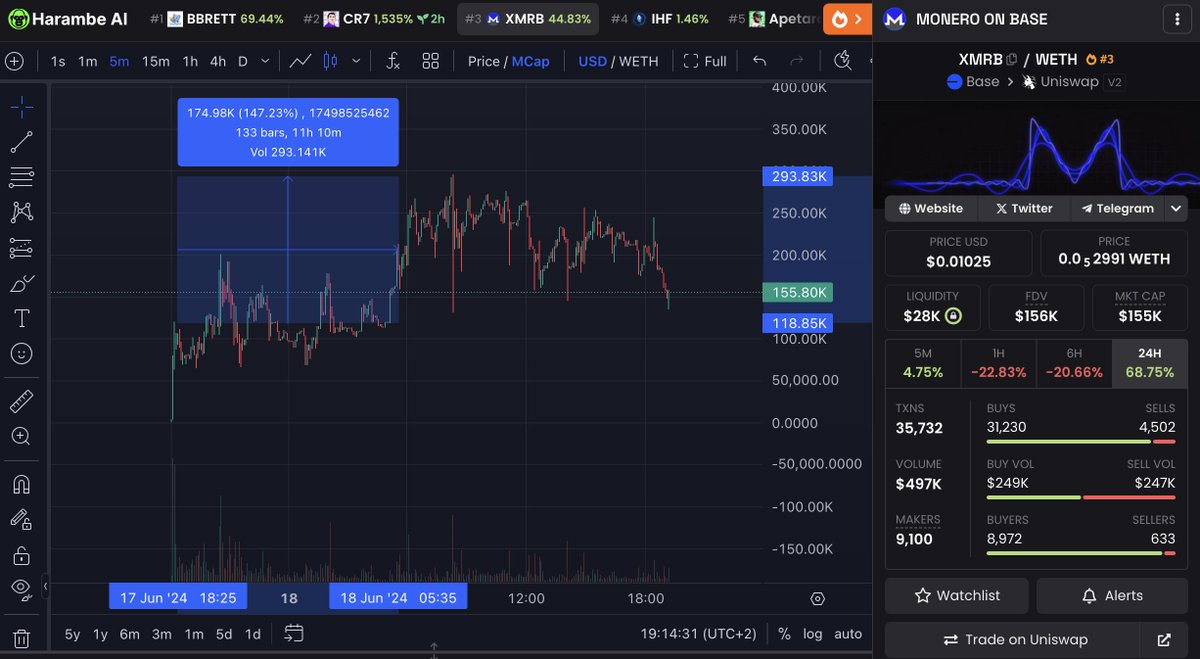Expand more social links chevron
The image size is (1200, 659).
tap(1176, 209)
